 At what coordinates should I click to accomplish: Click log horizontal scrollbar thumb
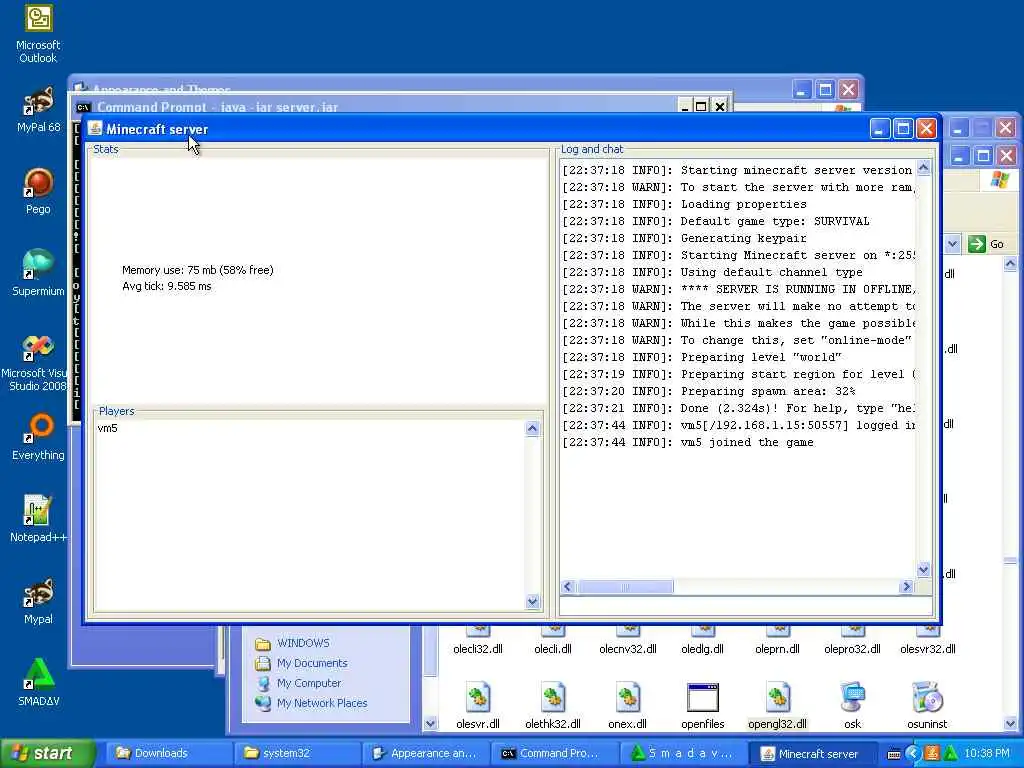tap(625, 586)
